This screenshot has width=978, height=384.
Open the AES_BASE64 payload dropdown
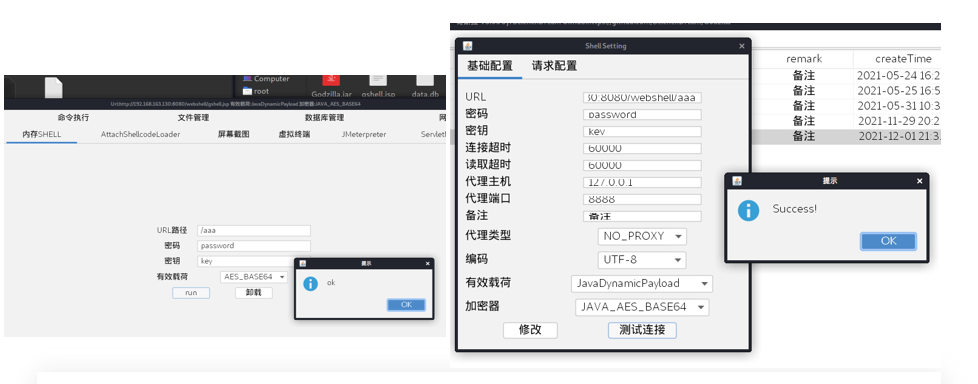[254, 277]
